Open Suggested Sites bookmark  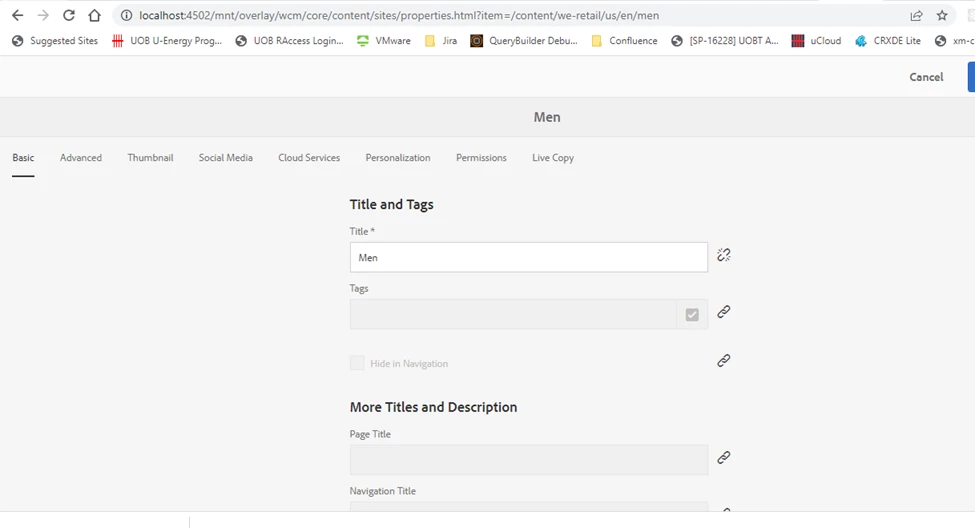[x=55, y=41]
